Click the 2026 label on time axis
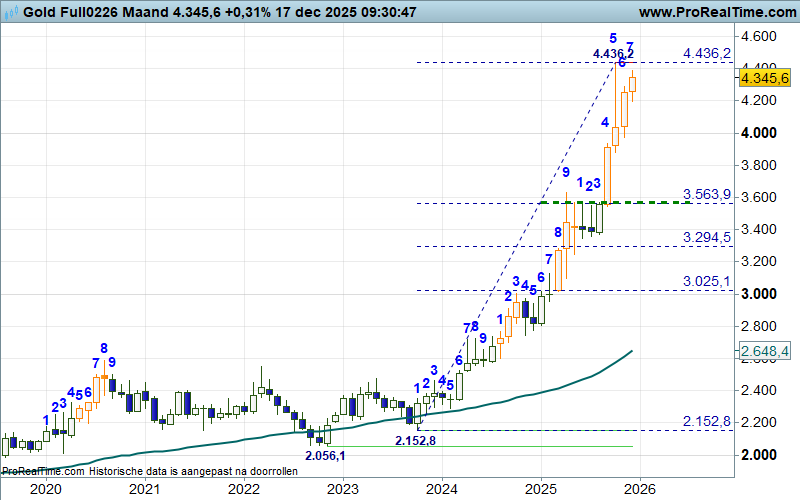Image resolution: width=800 pixels, height=500 pixels. 639,489
